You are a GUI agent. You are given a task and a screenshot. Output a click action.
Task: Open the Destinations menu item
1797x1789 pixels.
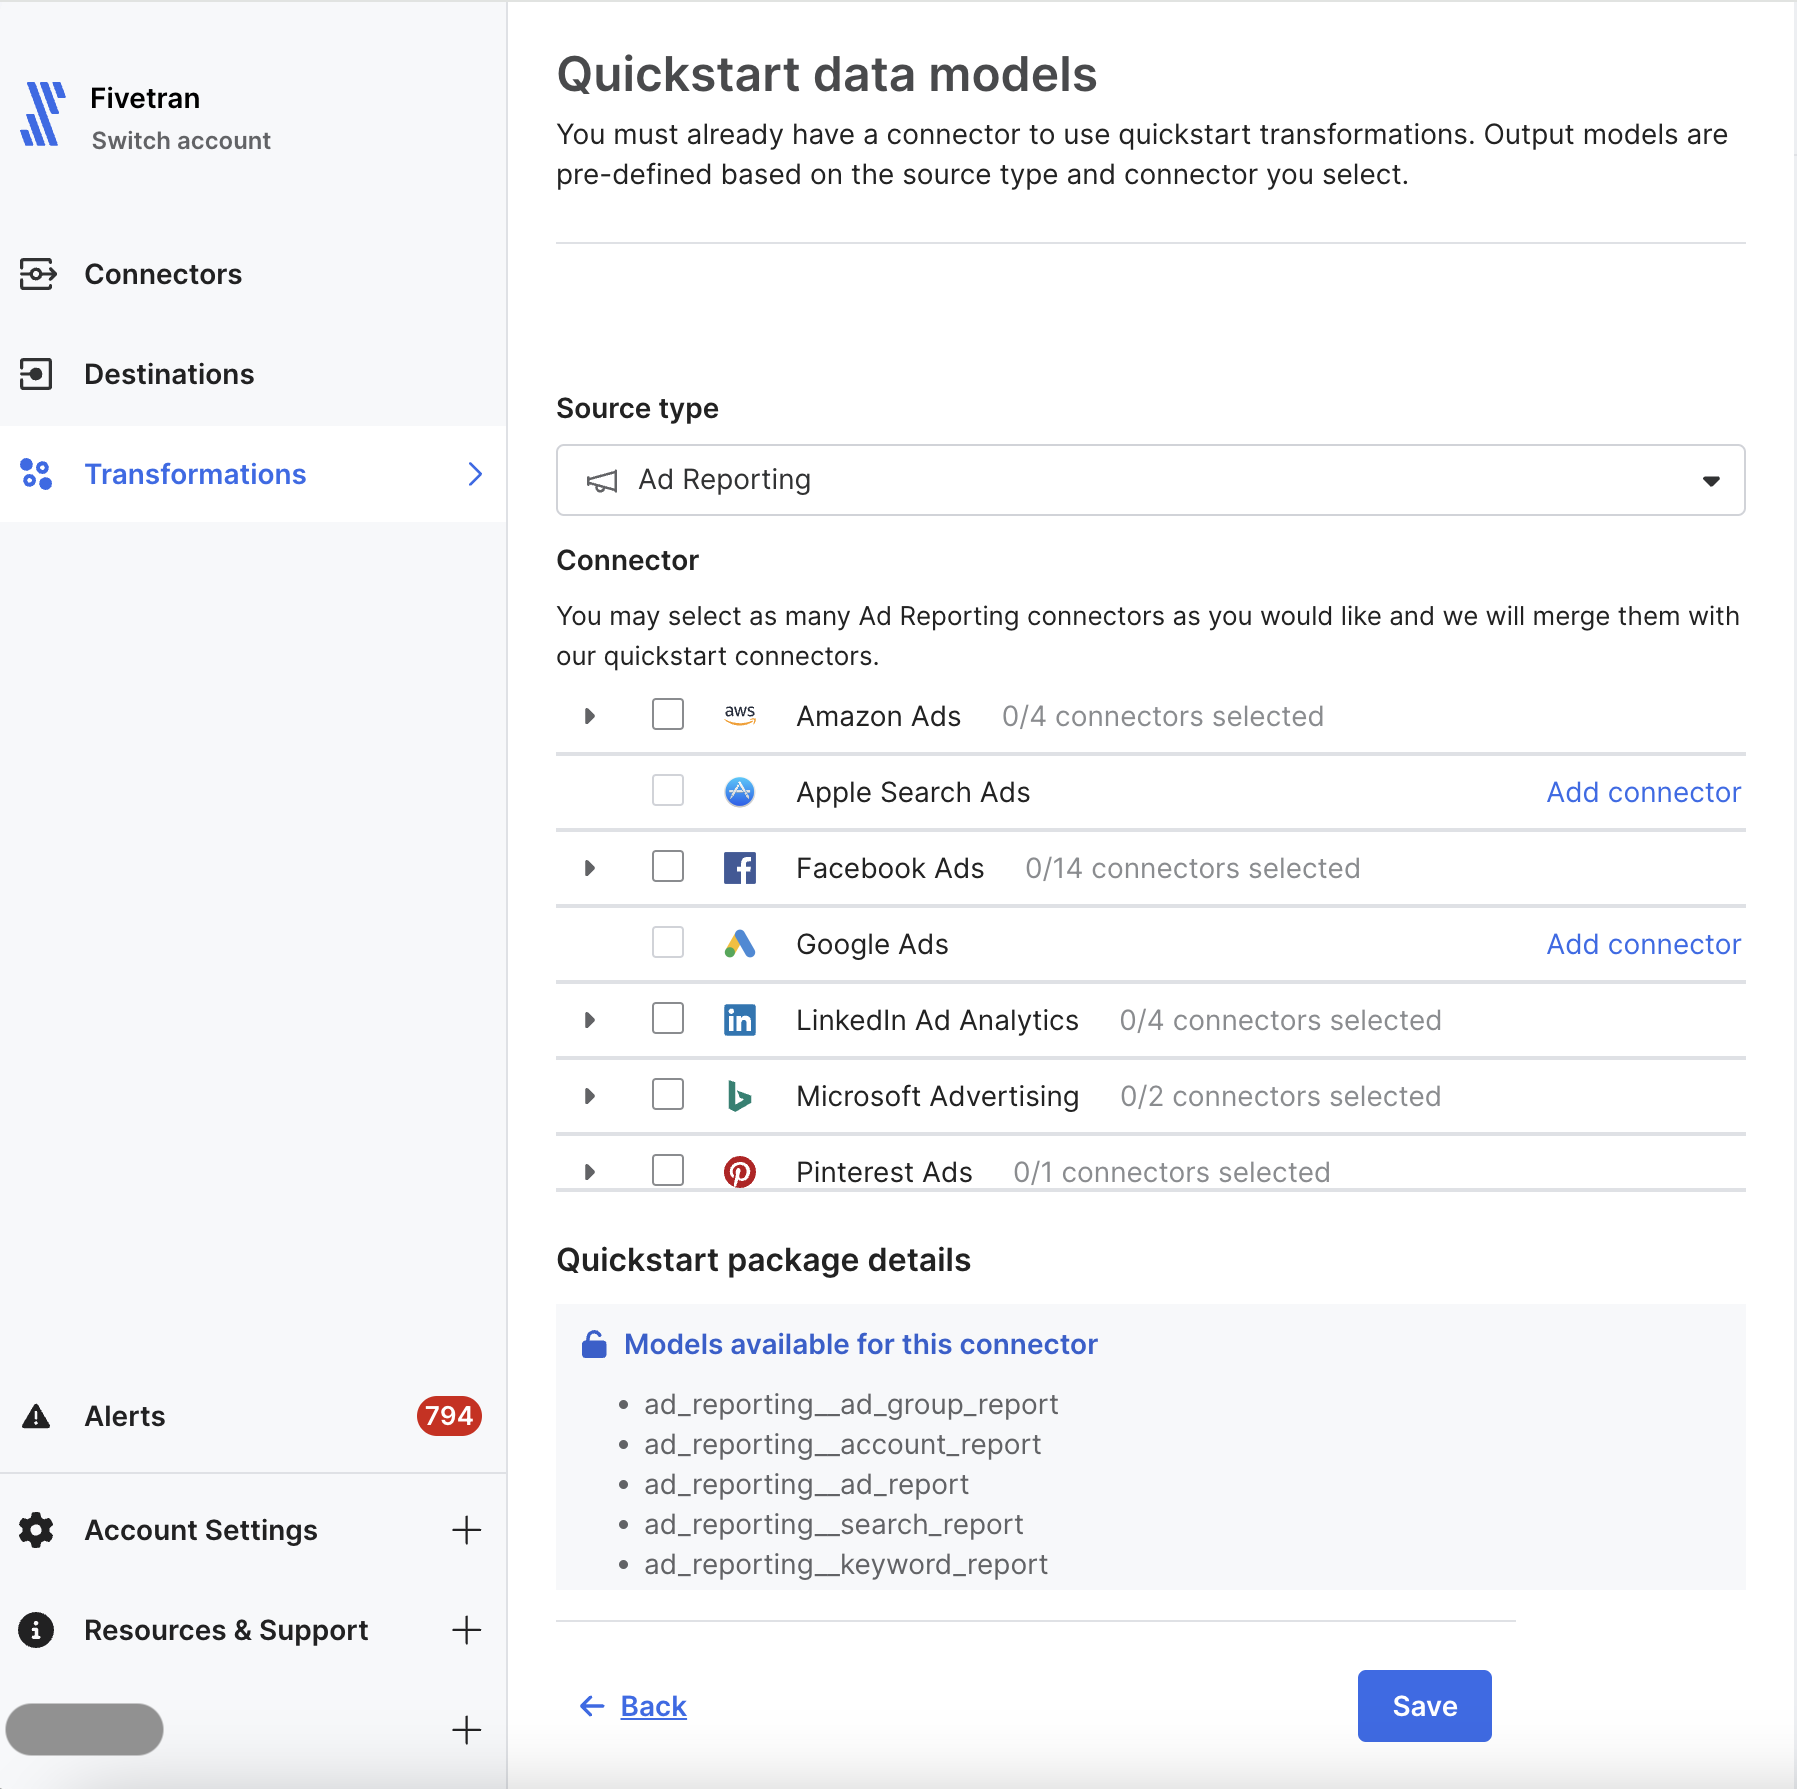(x=253, y=374)
